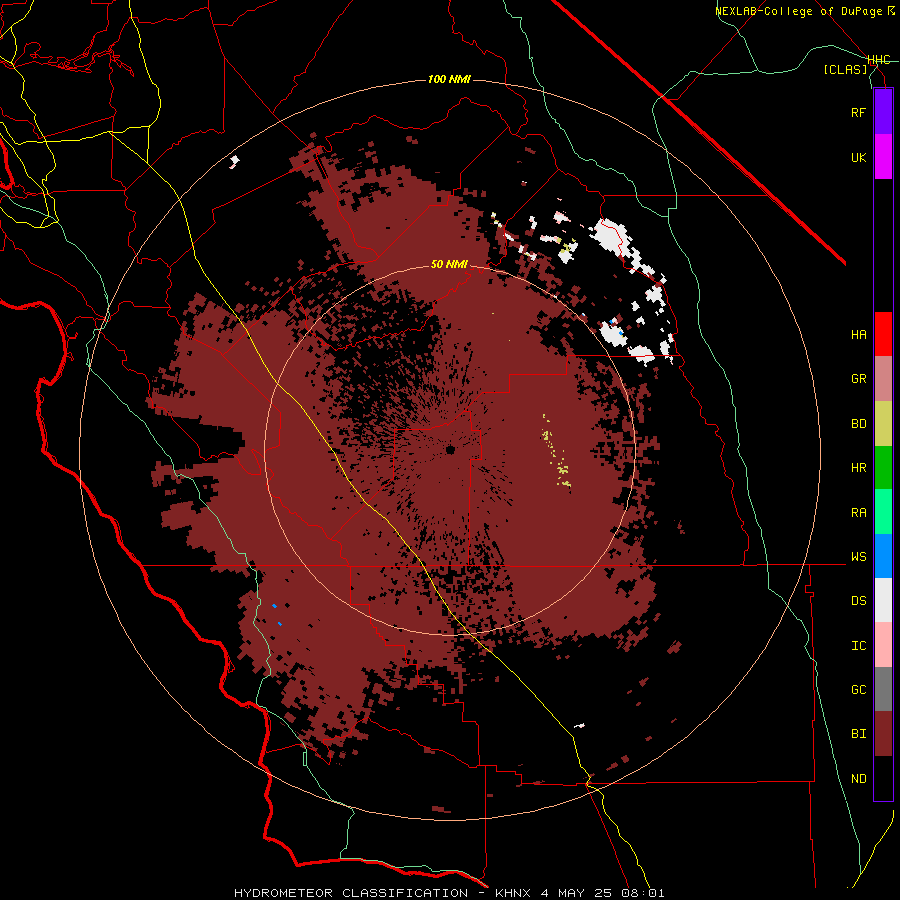Click the 08:01 timestamp
Image resolution: width=900 pixels, height=900 pixels.
tap(643, 893)
